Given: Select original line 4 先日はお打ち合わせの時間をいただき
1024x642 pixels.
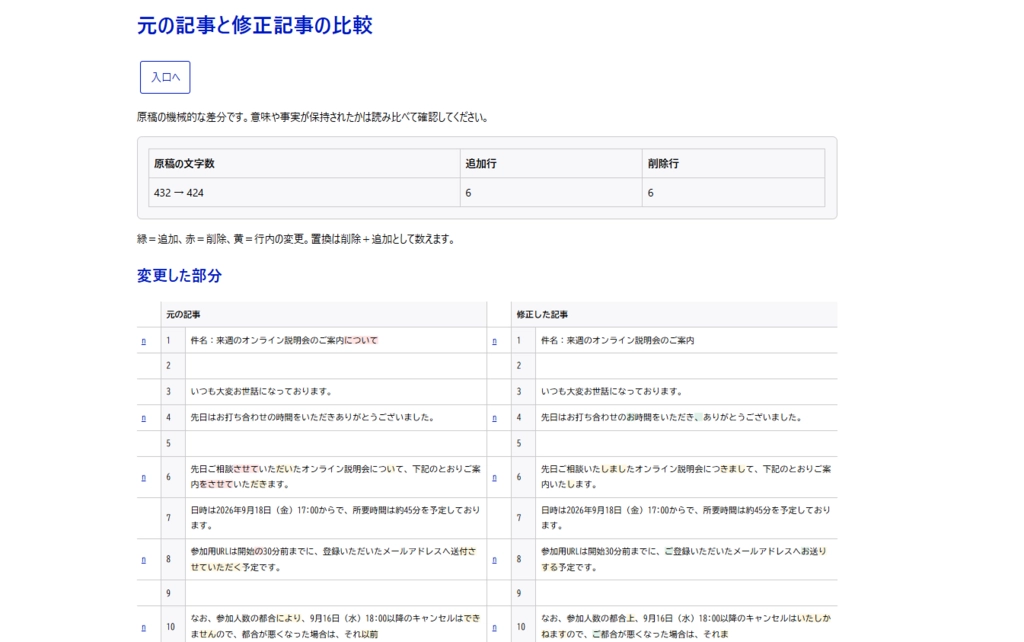Looking at the screenshot, I should (336, 417).
